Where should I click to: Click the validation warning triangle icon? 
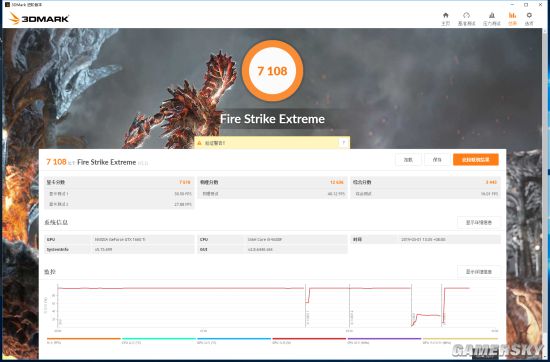coord(199,143)
